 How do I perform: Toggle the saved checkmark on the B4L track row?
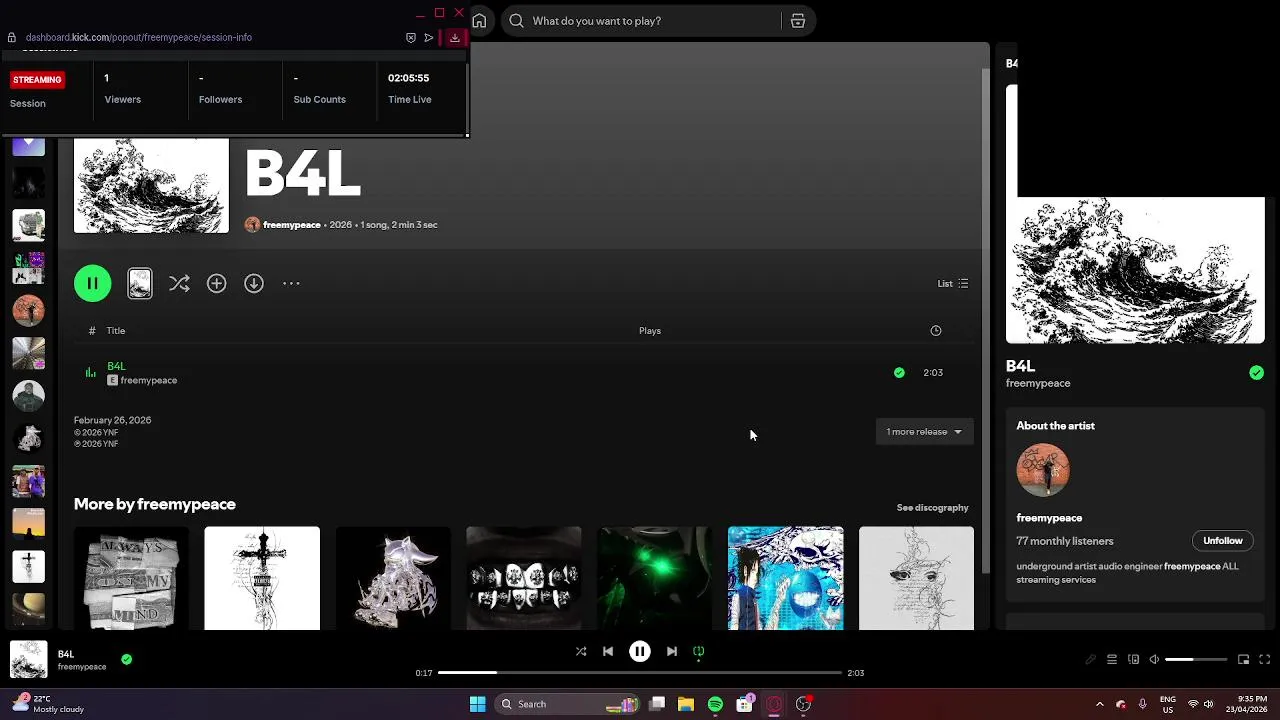click(x=899, y=373)
